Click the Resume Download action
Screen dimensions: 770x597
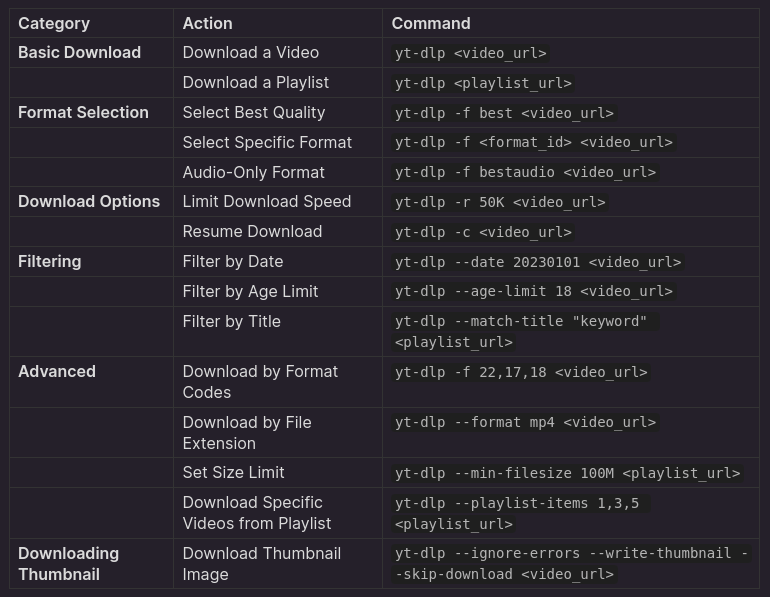[252, 231]
